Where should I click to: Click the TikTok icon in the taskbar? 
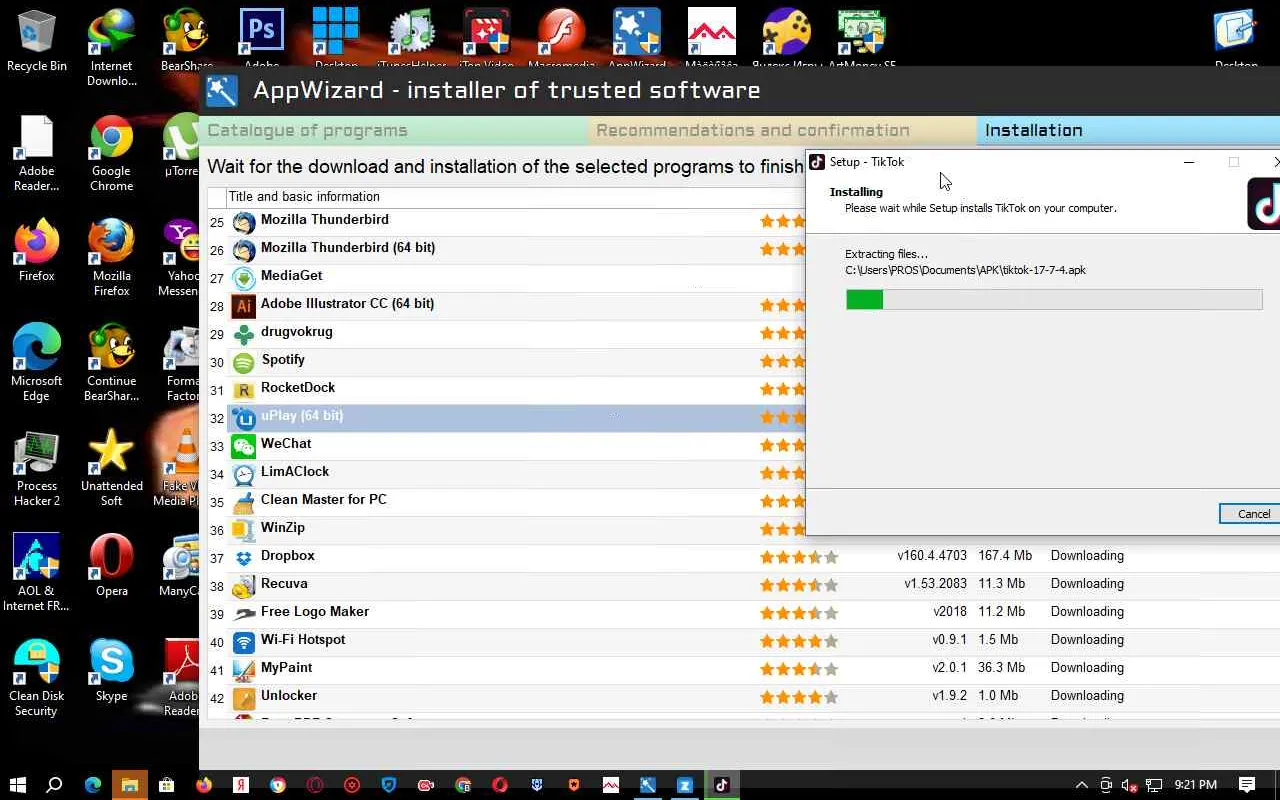coord(721,785)
